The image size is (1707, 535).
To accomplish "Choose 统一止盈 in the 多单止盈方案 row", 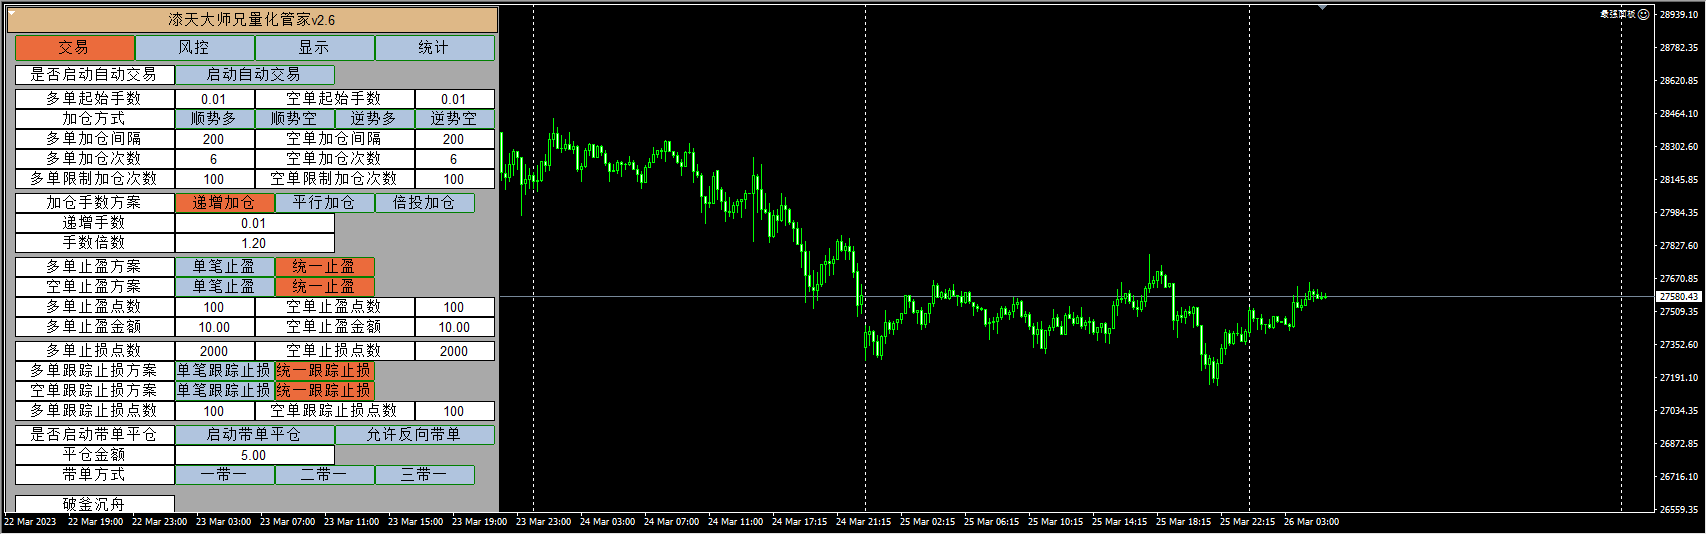I will (325, 267).
